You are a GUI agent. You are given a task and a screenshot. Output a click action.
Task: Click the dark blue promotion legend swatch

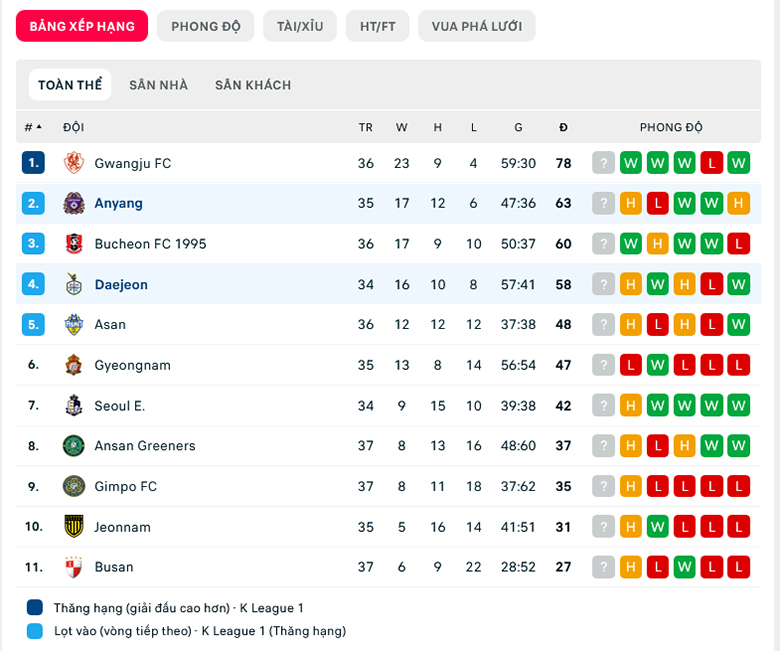35,608
